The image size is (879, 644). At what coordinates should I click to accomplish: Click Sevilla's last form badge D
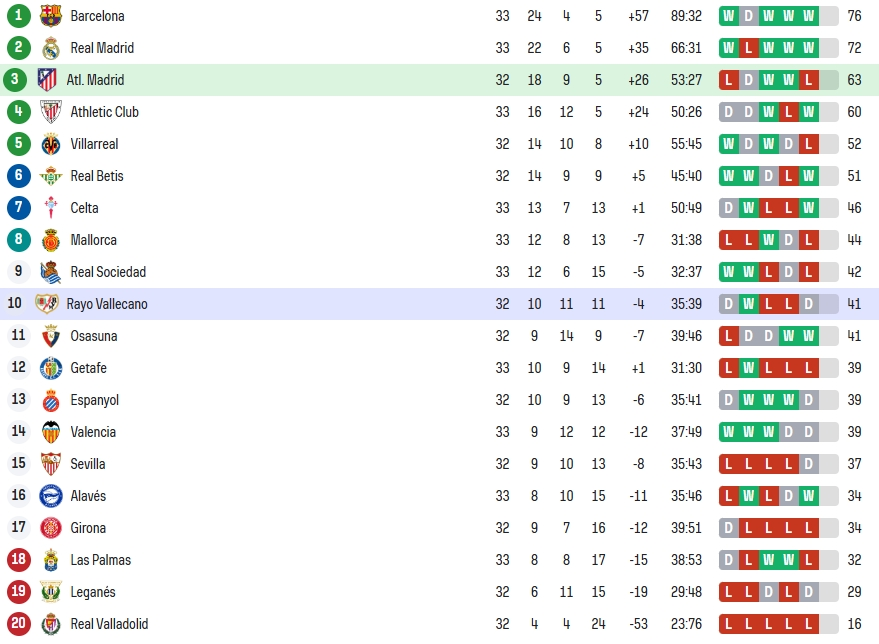pyautogui.click(x=808, y=464)
